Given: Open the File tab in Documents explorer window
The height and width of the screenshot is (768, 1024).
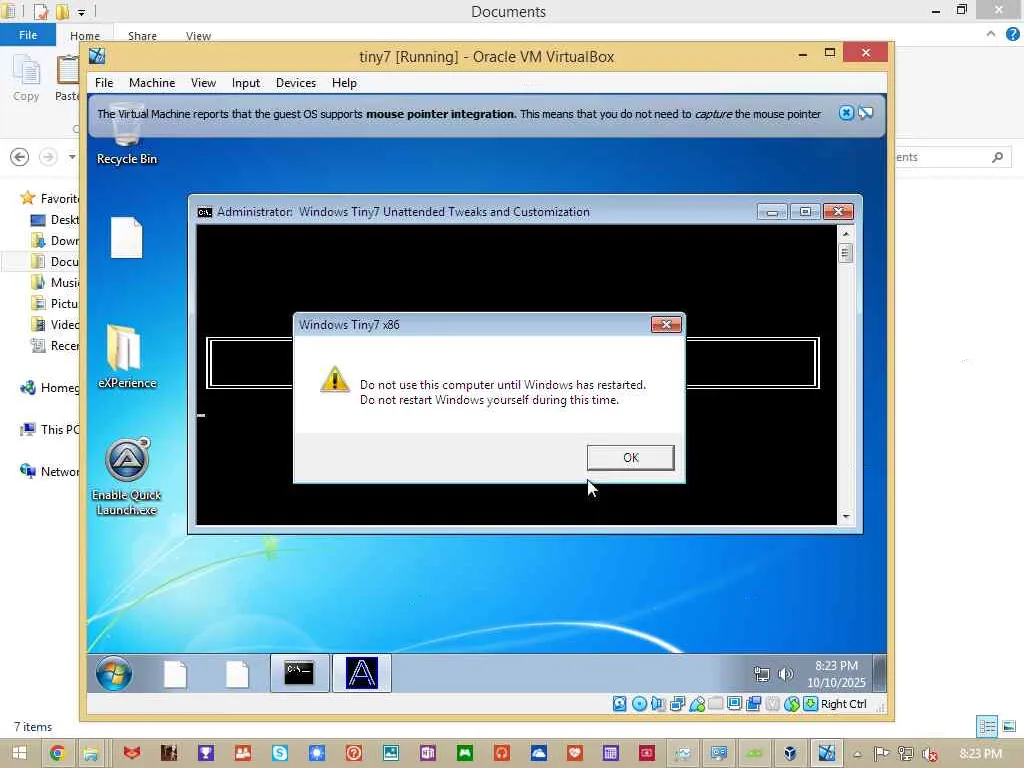Looking at the screenshot, I should (27, 35).
